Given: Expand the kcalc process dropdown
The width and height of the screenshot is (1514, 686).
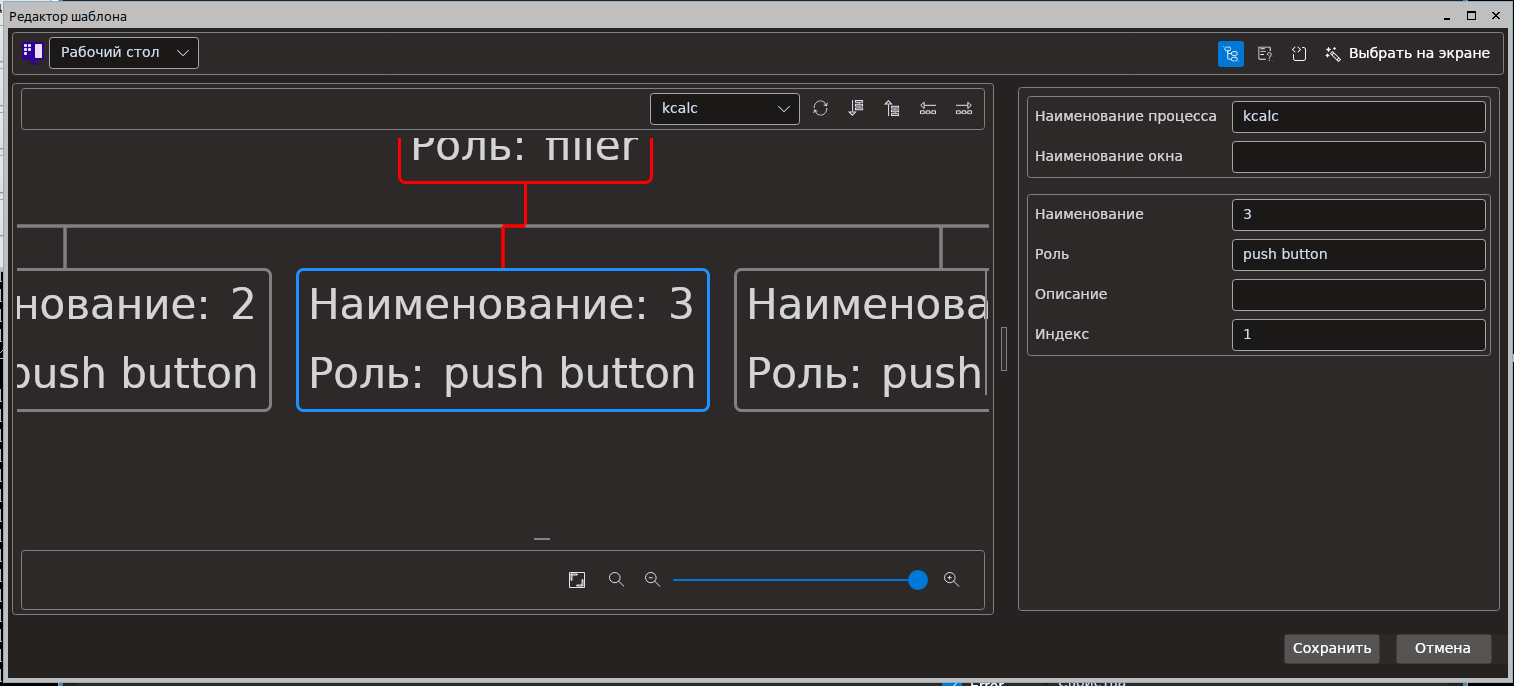Looking at the screenshot, I should click(725, 109).
